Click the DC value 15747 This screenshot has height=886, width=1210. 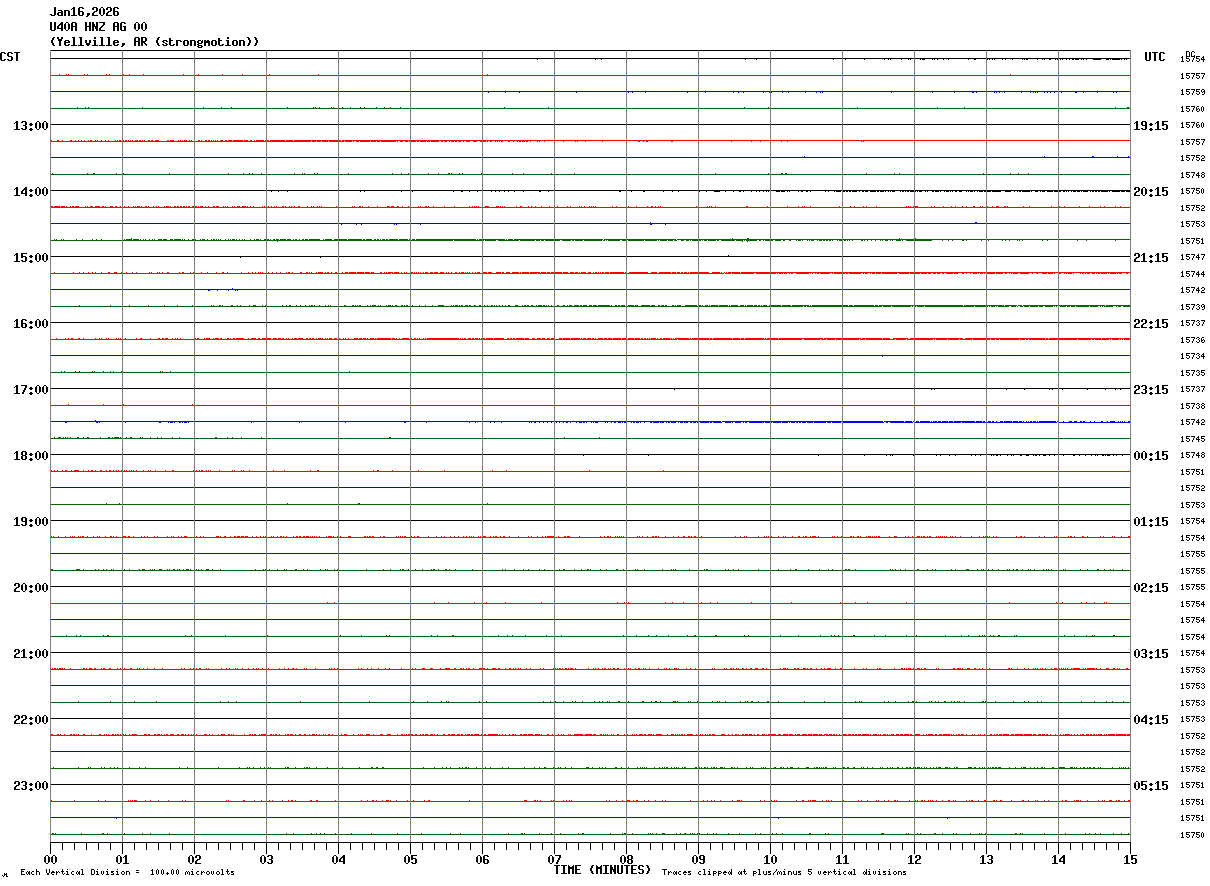(1192, 258)
